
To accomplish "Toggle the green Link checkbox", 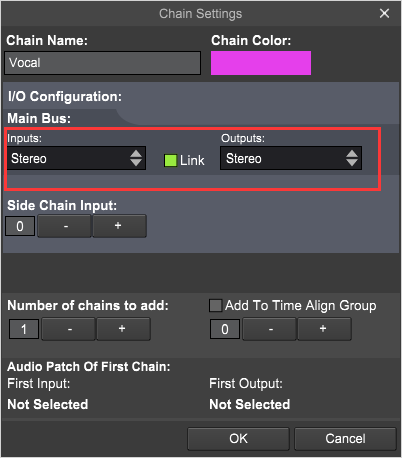I will click(170, 160).
